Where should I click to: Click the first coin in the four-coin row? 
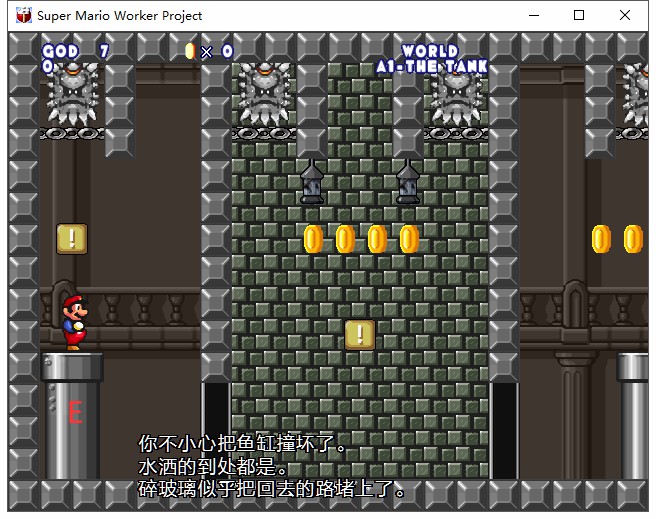point(313,239)
